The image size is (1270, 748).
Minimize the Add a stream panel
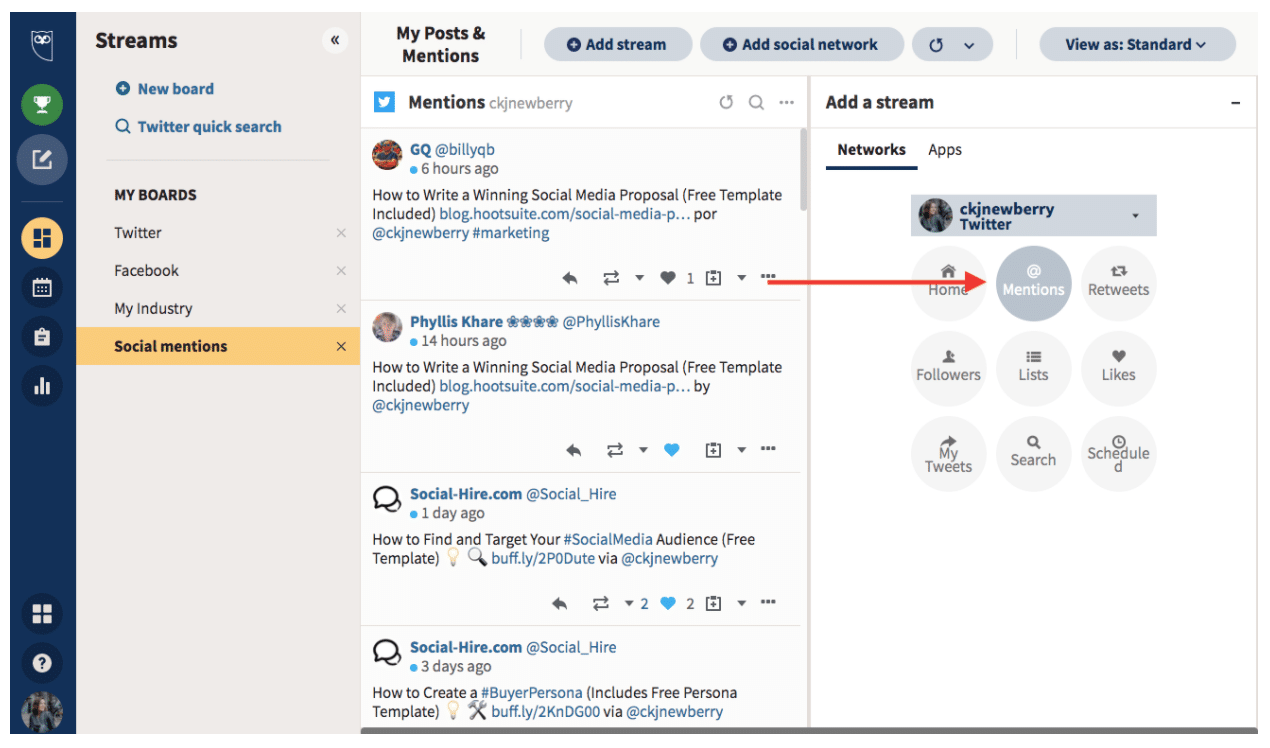(x=1236, y=103)
